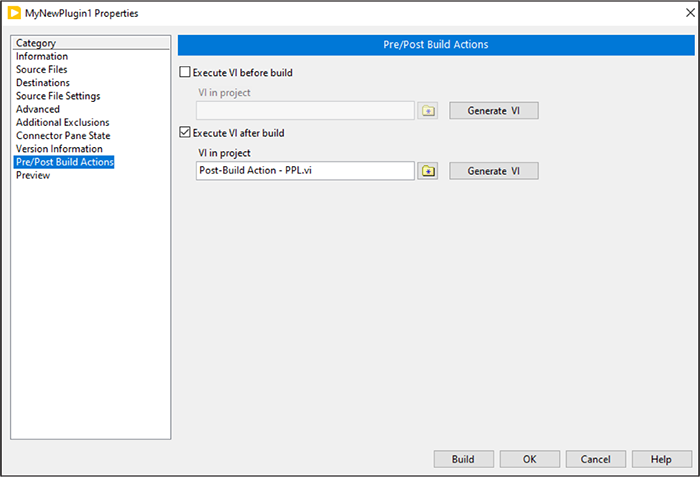Go to Destinations category
Screen dimensions: 700x477
(x=43, y=83)
